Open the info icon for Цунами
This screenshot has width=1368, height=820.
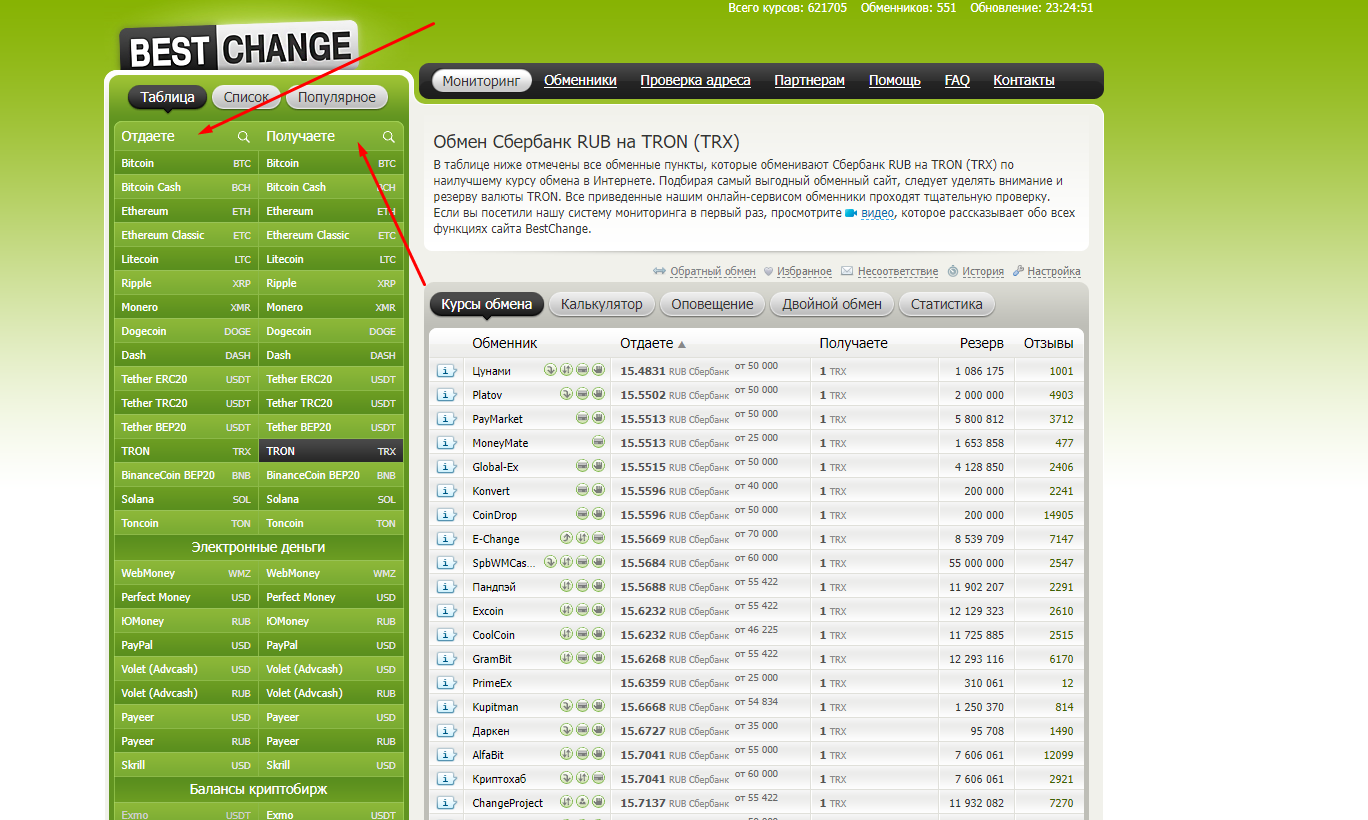pyautogui.click(x=446, y=371)
